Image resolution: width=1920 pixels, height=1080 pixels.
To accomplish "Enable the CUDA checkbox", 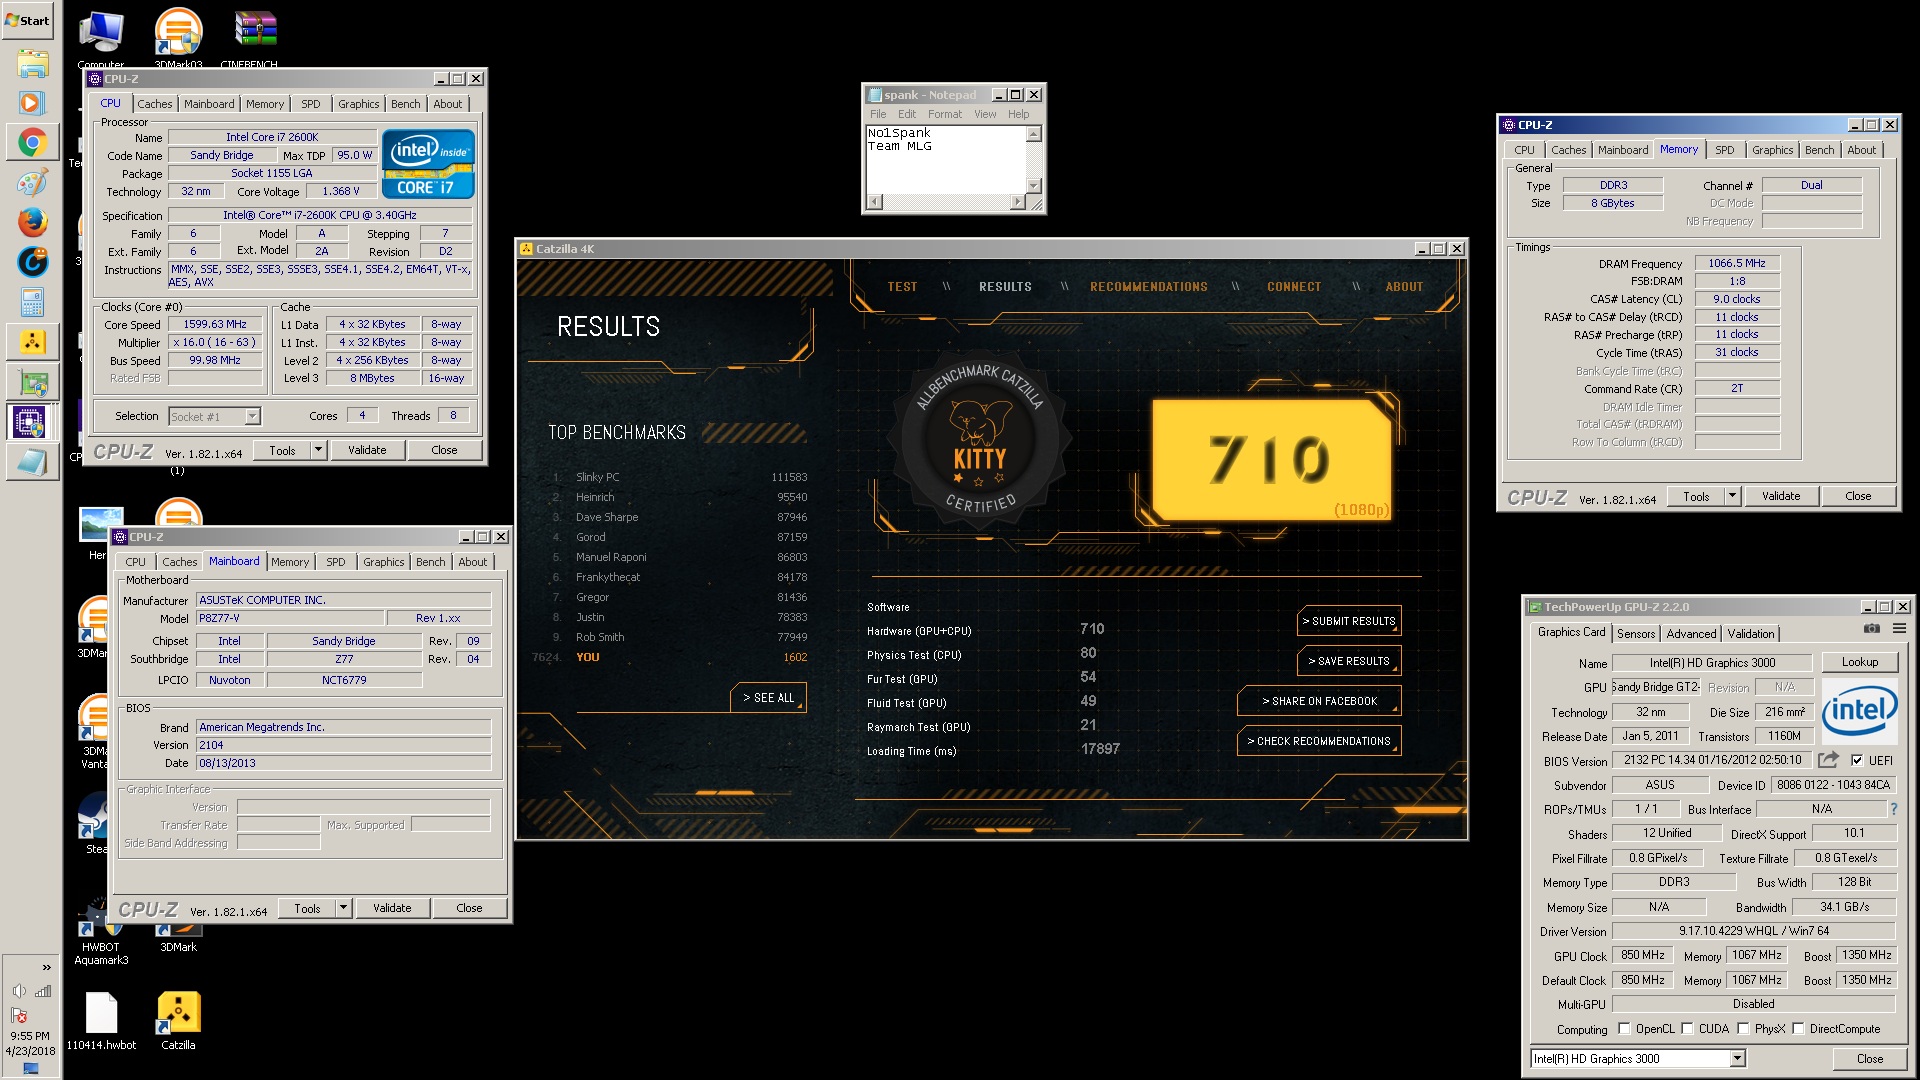I will (1687, 1028).
